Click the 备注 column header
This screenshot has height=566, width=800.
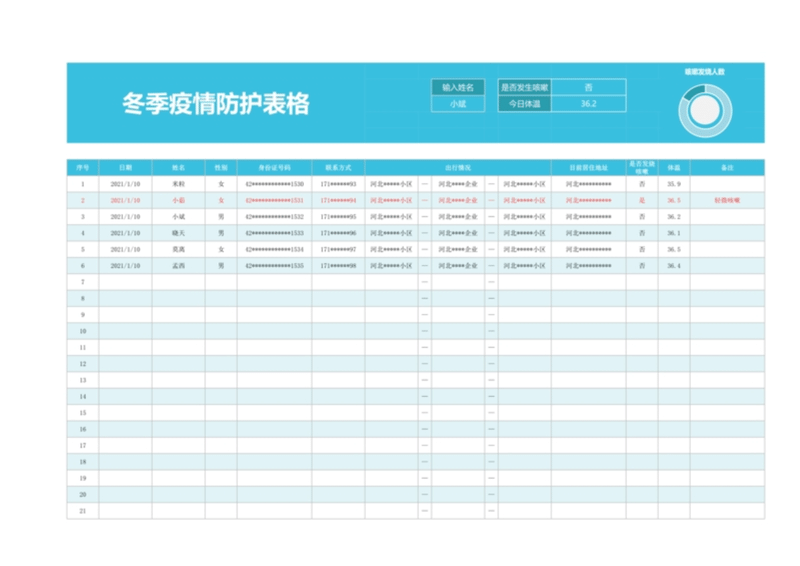point(727,167)
